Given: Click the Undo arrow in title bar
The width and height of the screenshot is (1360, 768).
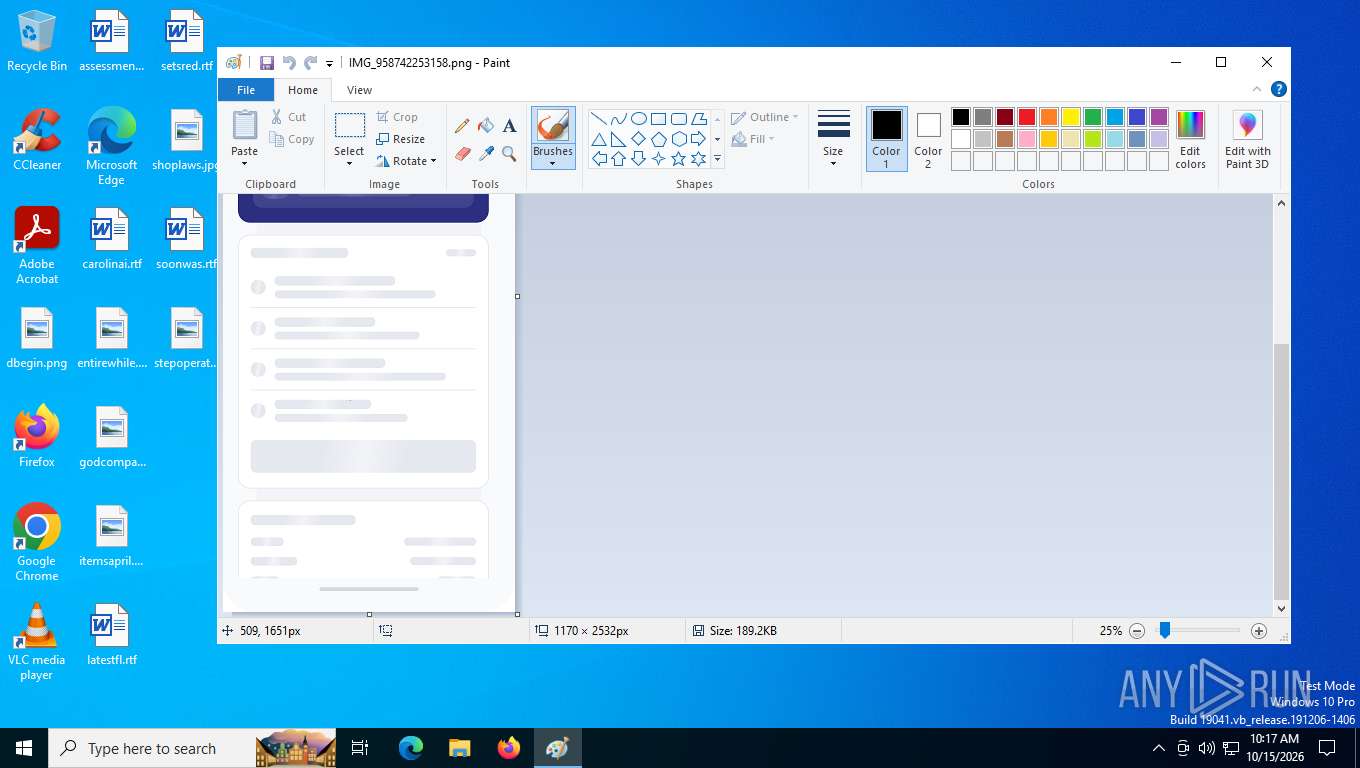Looking at the screenshot, I should [x=289, y=63].
